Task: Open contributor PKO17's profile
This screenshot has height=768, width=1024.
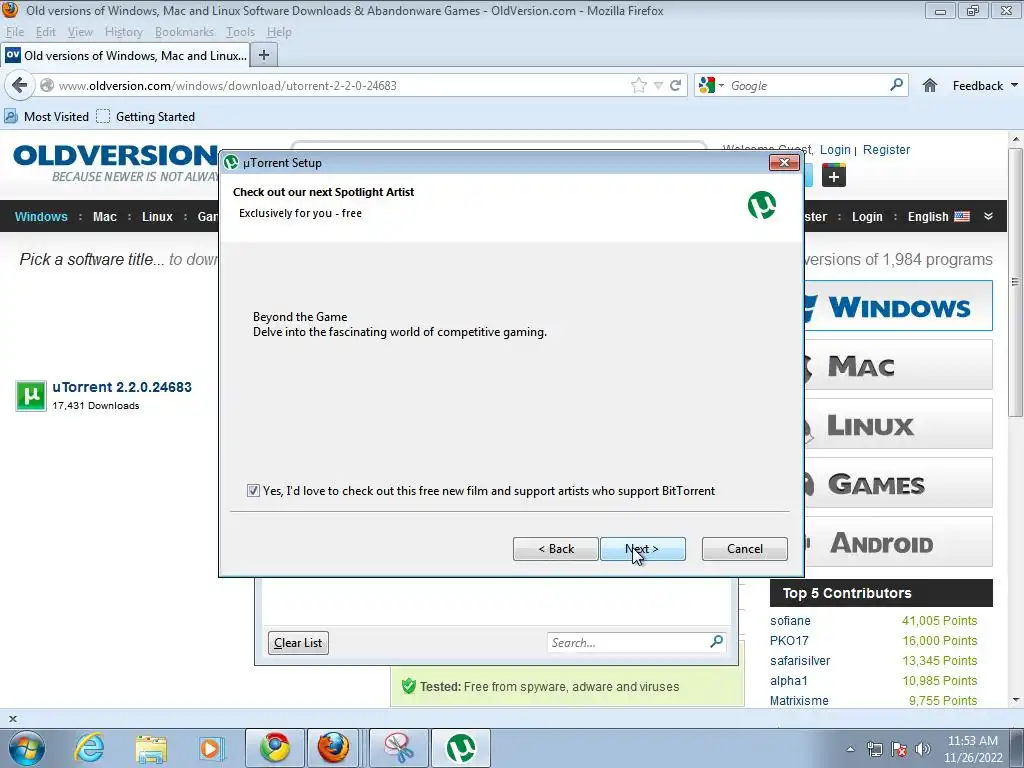Action: tap(789, 641)
